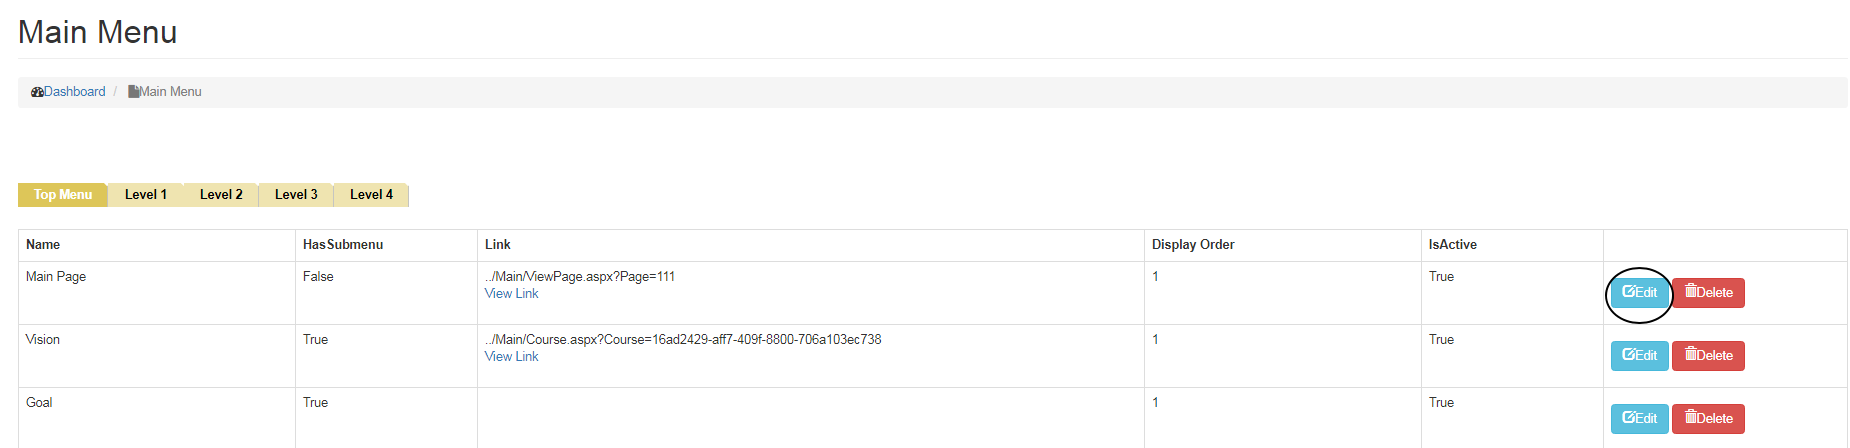The width and height of the screenshot is (1850, 448).
Task: Click the Main Menu breadcrumb page icon
Action: 133,92
